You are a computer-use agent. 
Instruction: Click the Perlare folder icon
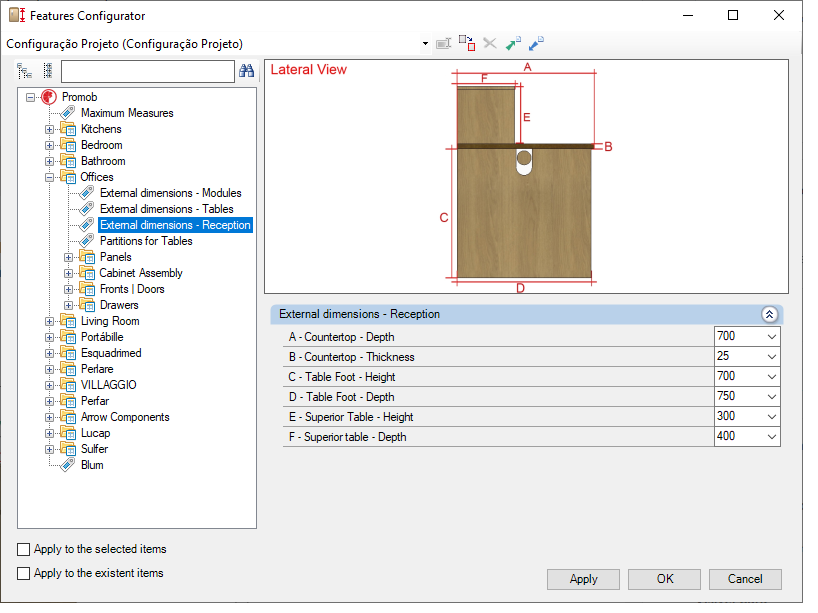pos(68,369)
